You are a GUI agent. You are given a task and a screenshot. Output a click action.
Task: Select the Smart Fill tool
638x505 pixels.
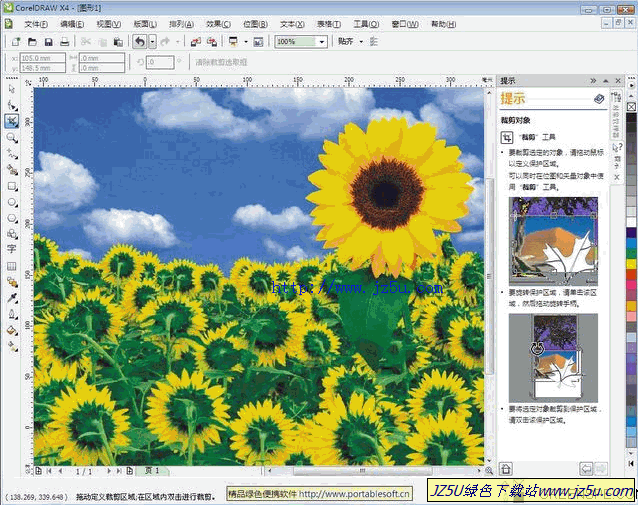click(x=12, y=170)
